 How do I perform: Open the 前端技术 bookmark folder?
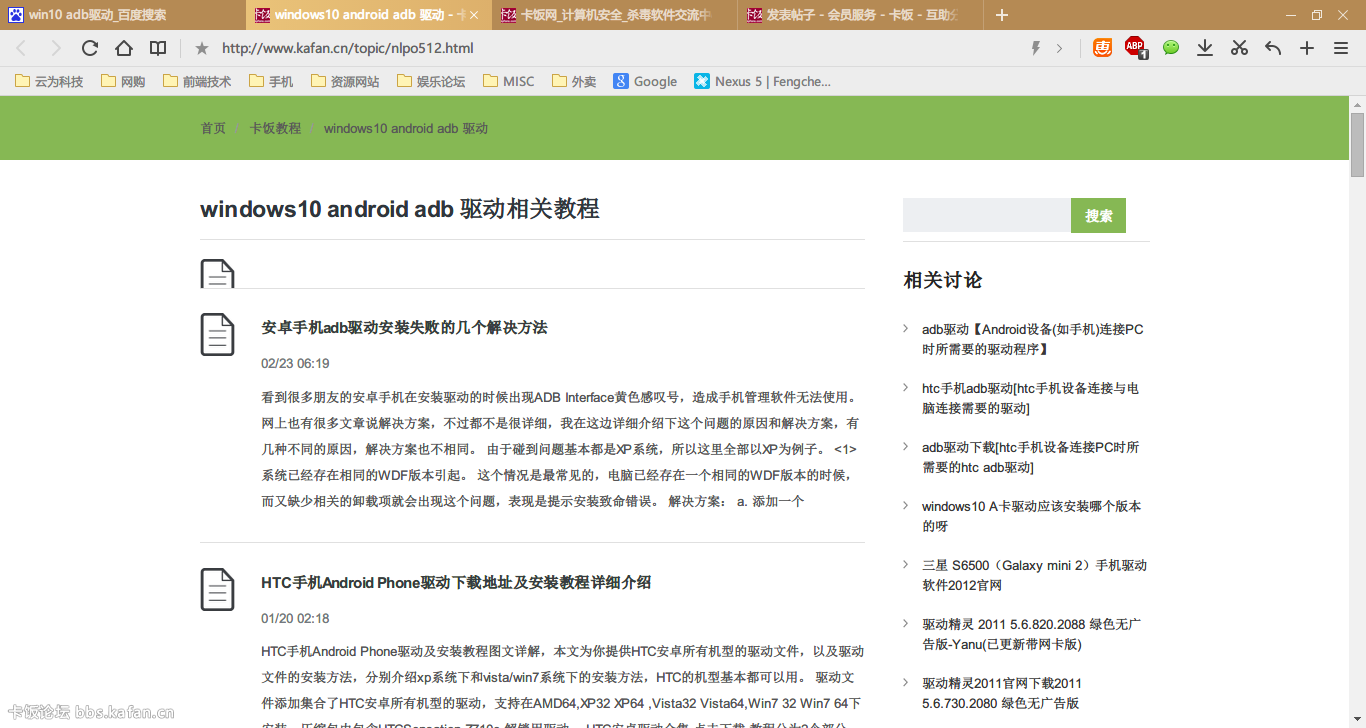click(x=196, y=82)
